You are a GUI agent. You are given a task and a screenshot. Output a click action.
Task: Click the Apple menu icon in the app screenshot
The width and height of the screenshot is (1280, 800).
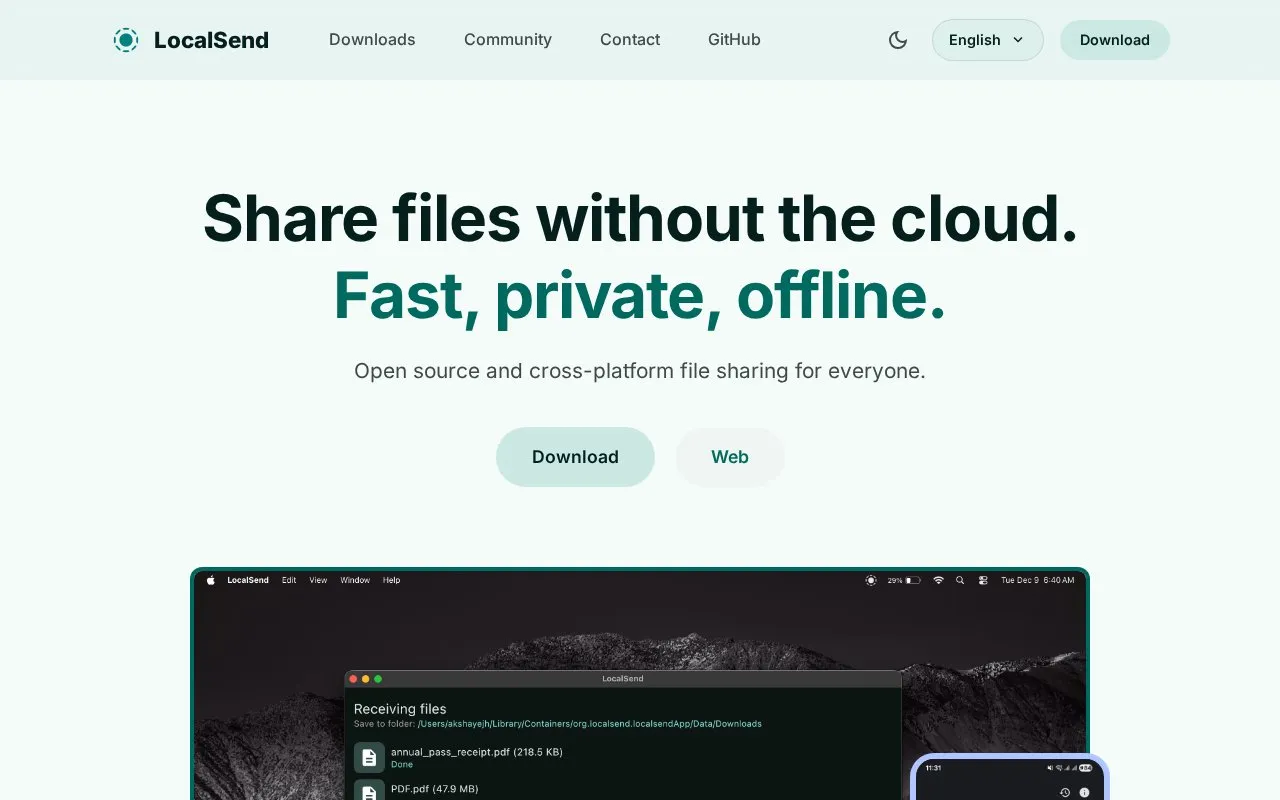click(211, 580)
